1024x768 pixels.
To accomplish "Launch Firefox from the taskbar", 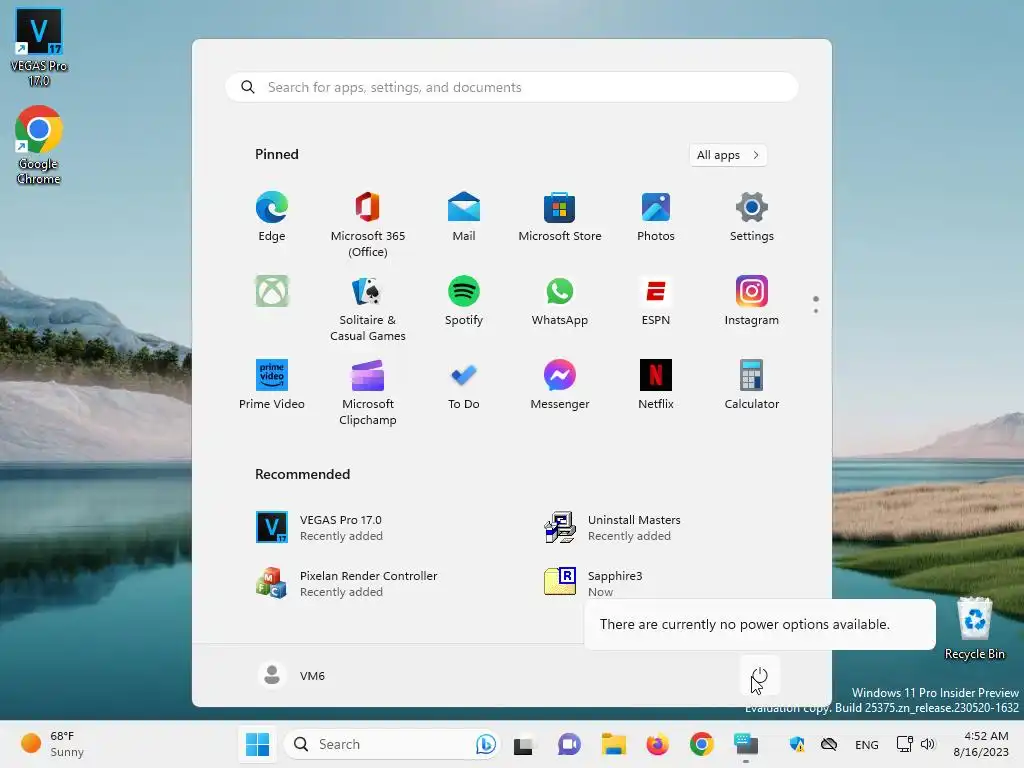I will click(x=658, y=744).
